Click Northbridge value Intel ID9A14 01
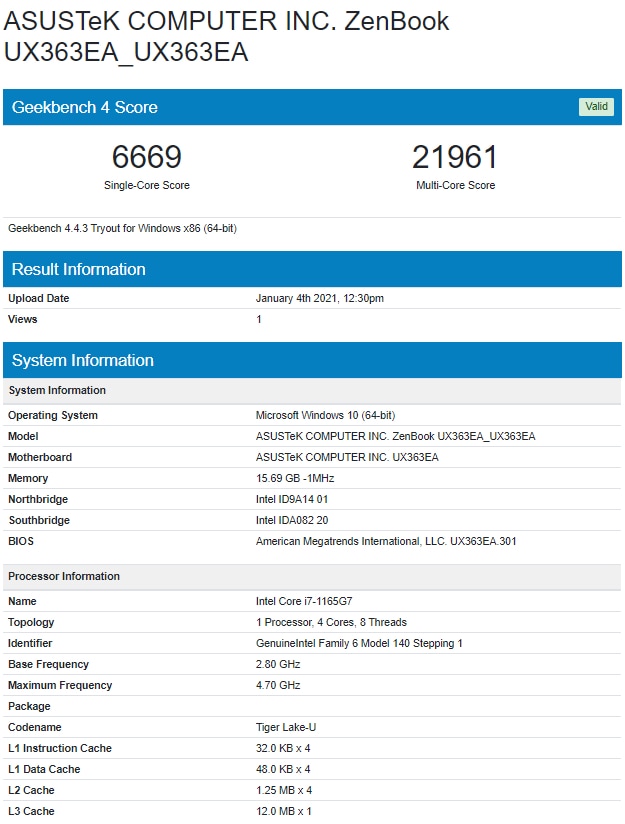The width and height of the screenshot is (625, 824). pyautogui.click(x=292, y=499)
